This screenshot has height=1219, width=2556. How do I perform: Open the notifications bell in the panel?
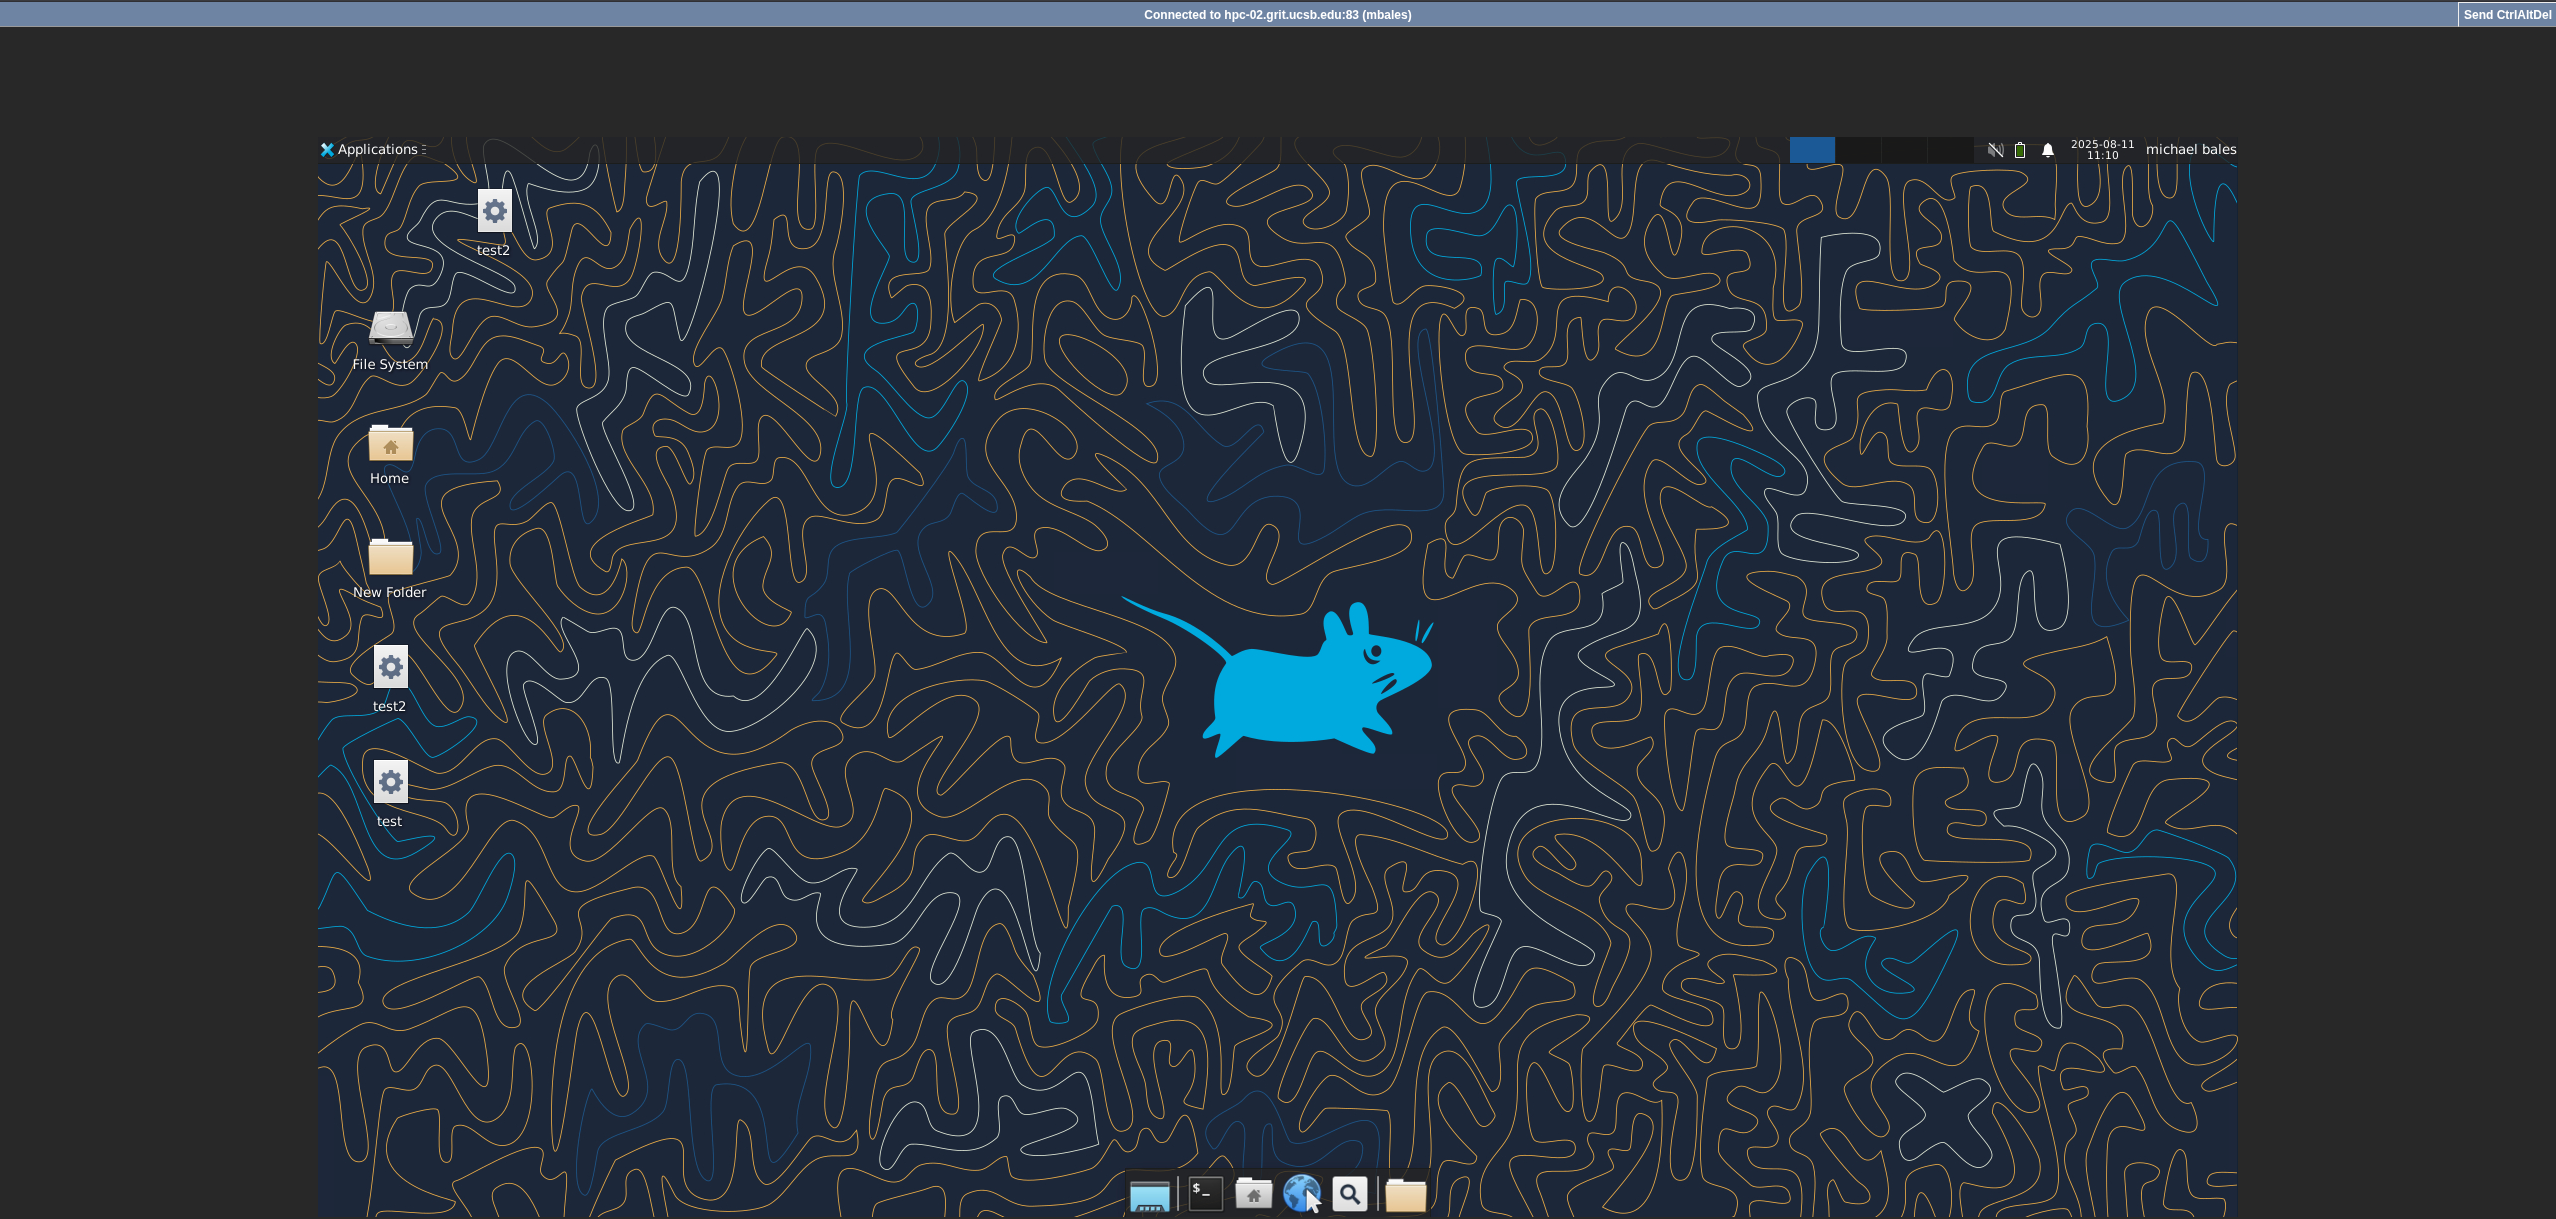(x=2047, y=150)
